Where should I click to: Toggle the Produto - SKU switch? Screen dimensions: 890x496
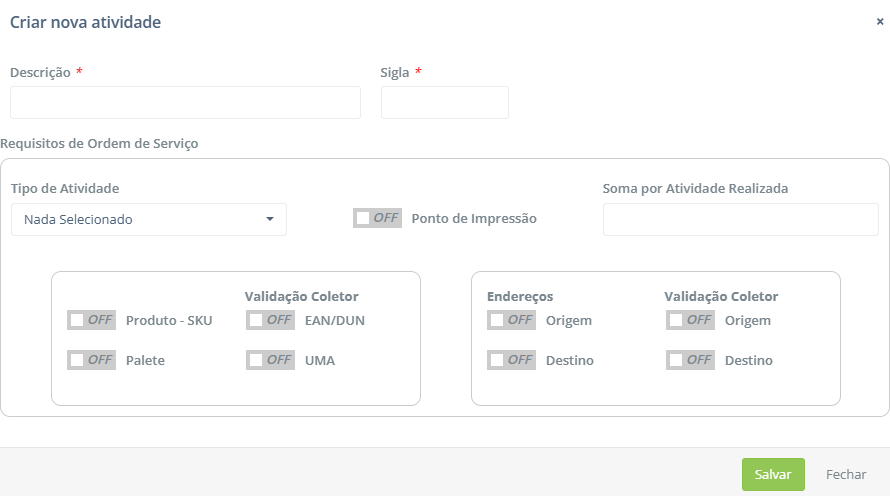coord(91,320)
